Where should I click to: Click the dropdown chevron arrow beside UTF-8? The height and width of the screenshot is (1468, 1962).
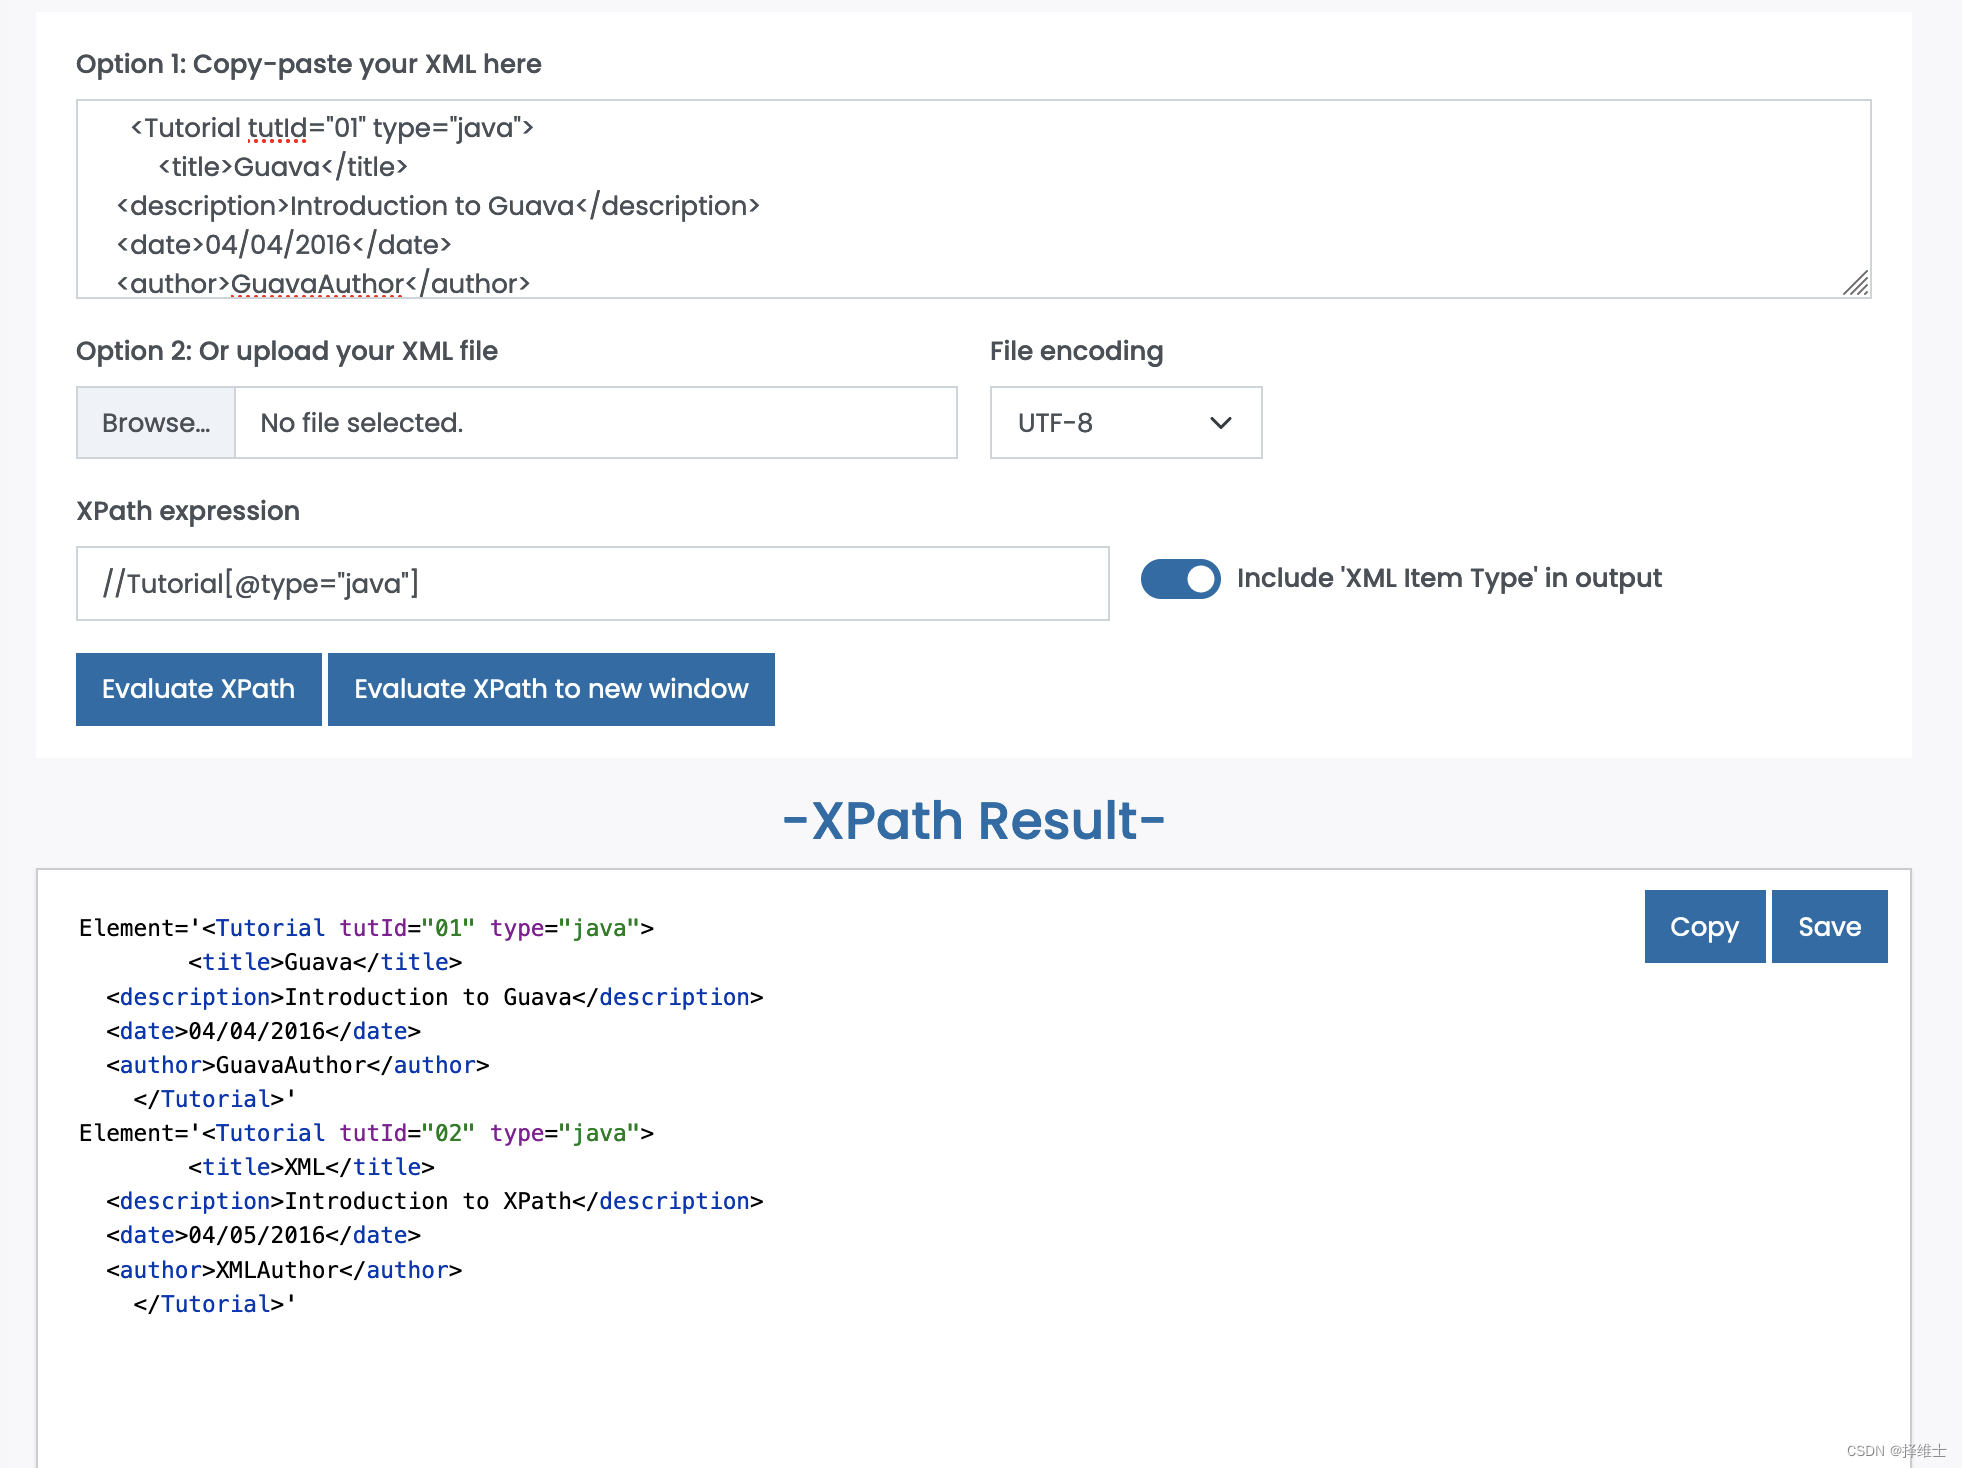point(1220,423)
